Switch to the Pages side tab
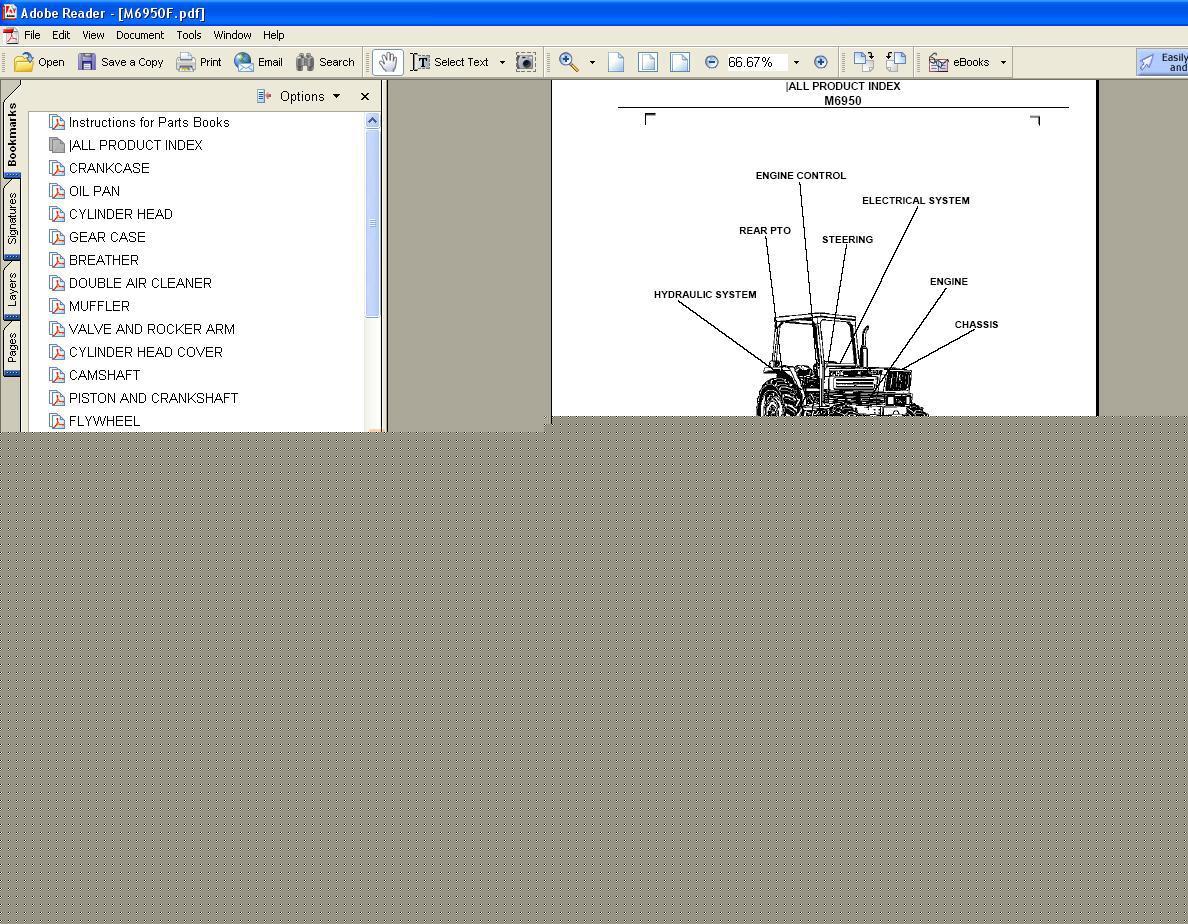The image size is (1188, 924). pyautogui.click(x=12, y=348)
